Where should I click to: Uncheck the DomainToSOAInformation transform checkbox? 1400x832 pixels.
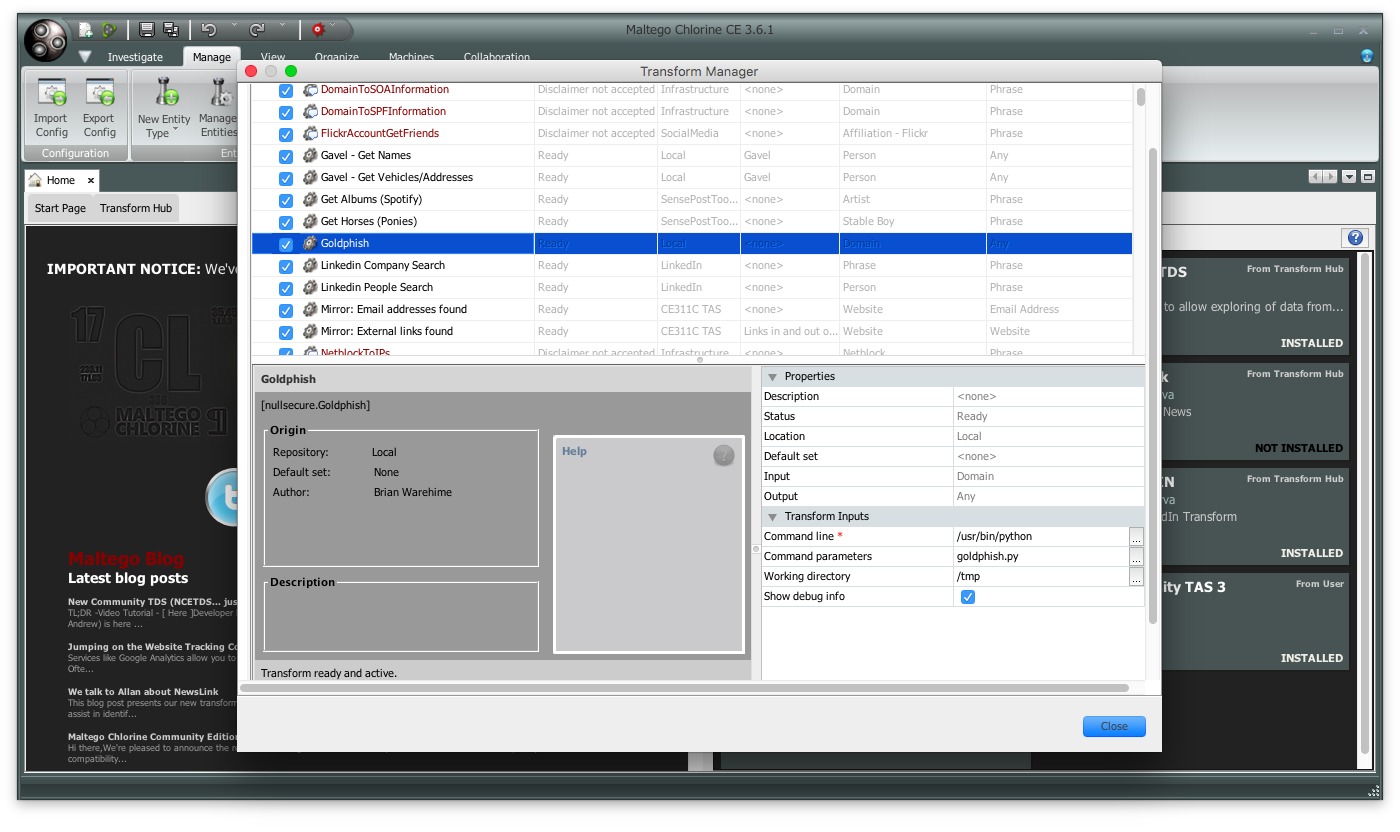point(286,90)
